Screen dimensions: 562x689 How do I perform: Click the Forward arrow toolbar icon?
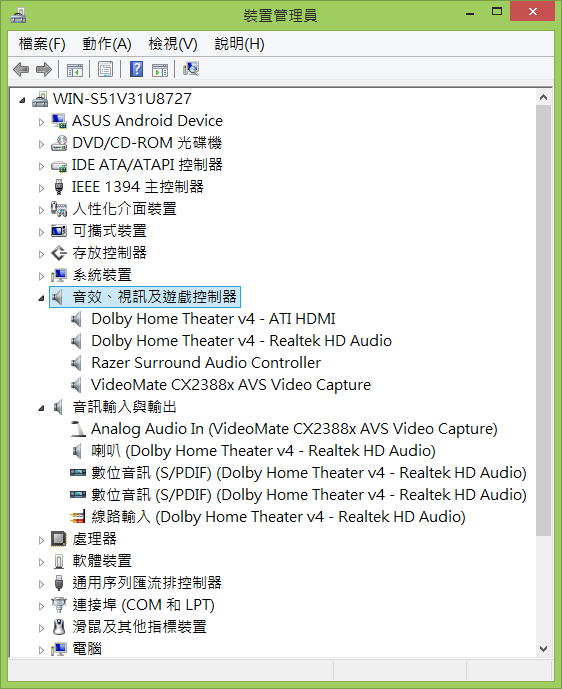click(x=44, y=69)
